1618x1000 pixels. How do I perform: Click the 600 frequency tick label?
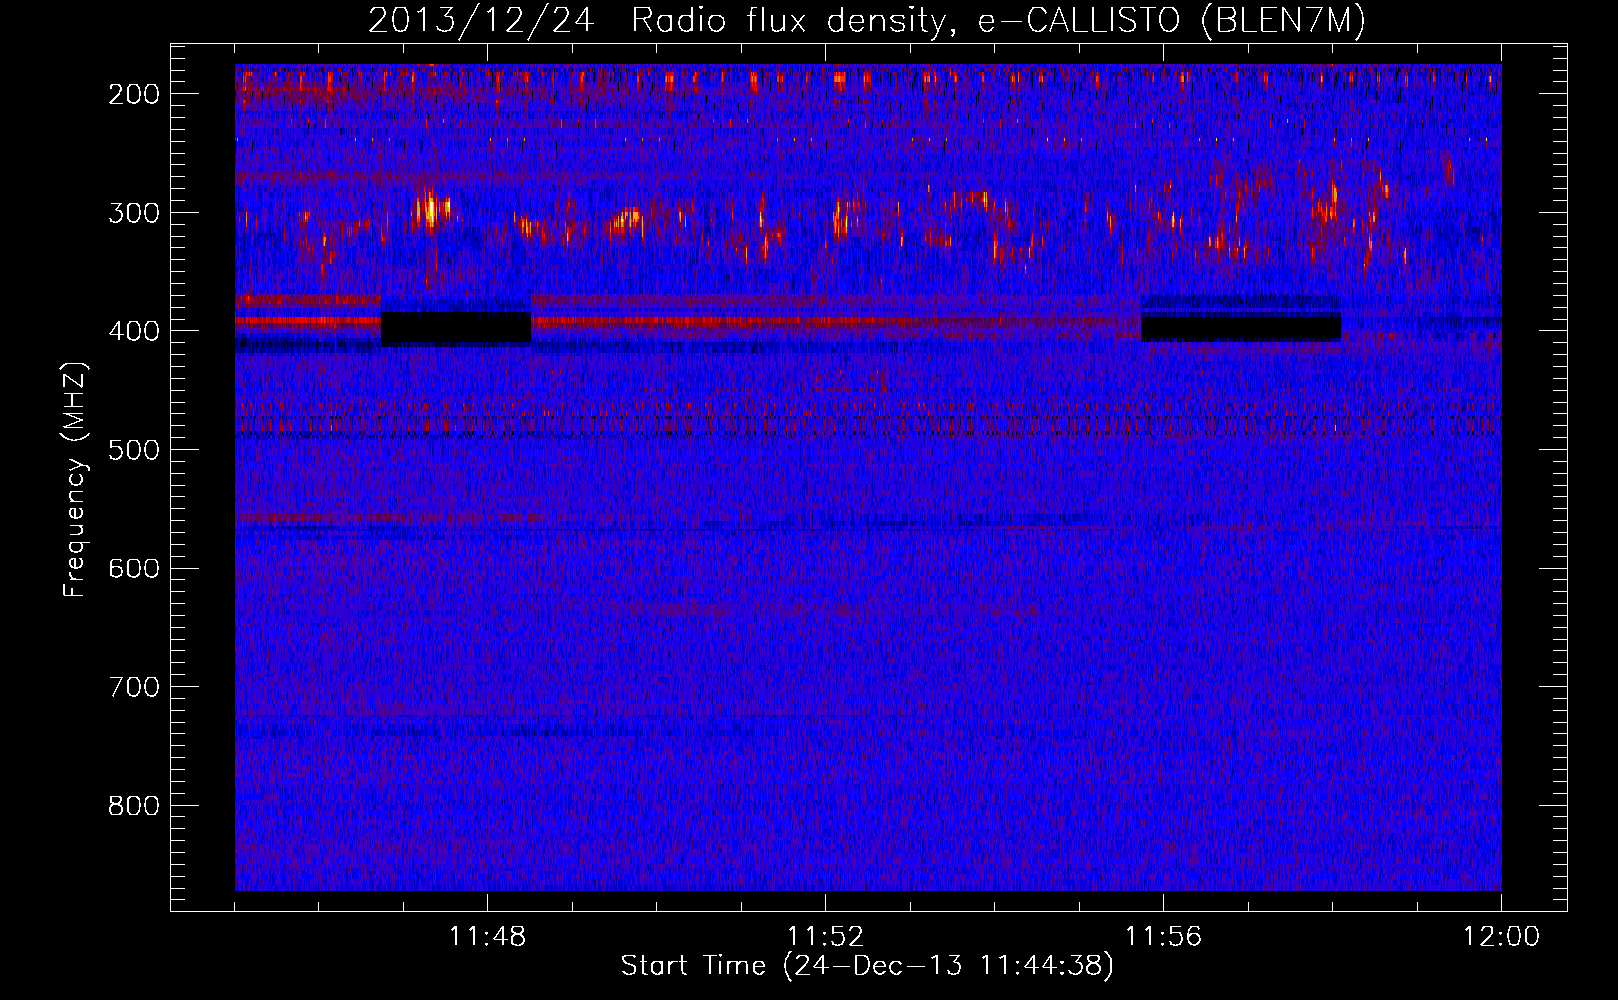point(134,568)
